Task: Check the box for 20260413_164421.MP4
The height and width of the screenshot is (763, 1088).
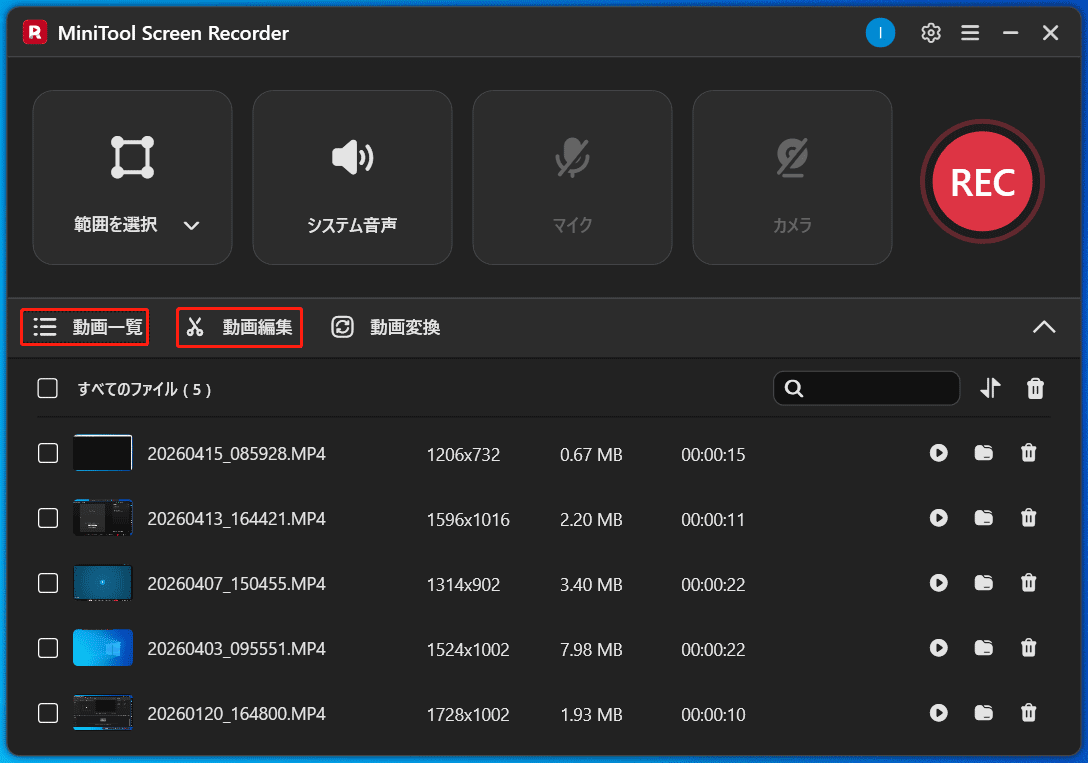Action: [48, 518]
